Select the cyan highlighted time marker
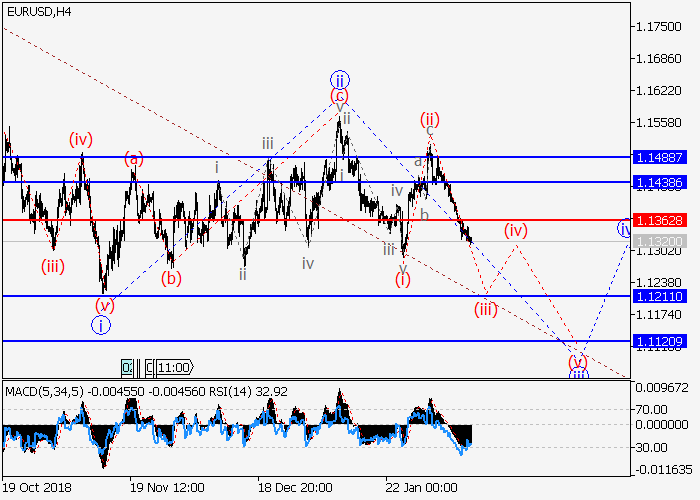Image resolution: width=700 pixels, height=500 pixels. 127,367
